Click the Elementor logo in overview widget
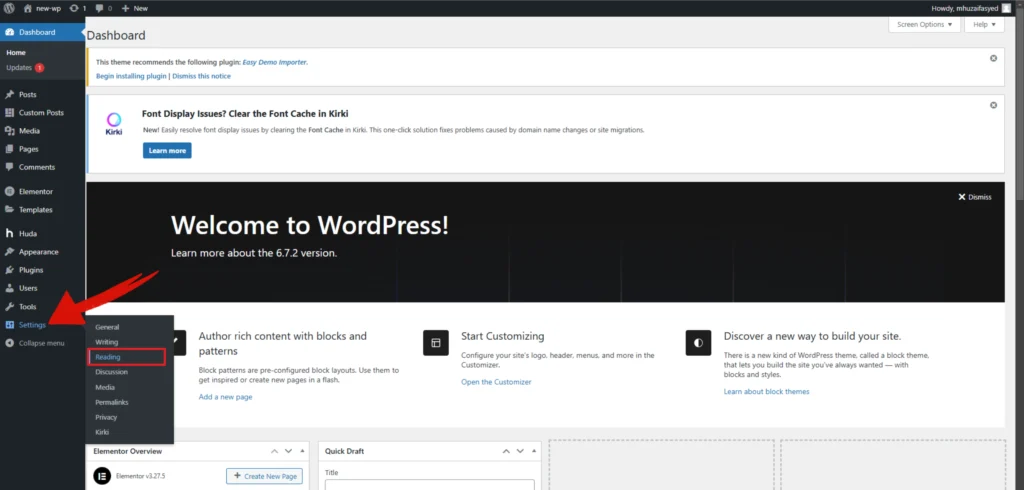1024x490 pixels. pyautogui.click(x=101, y=476)
